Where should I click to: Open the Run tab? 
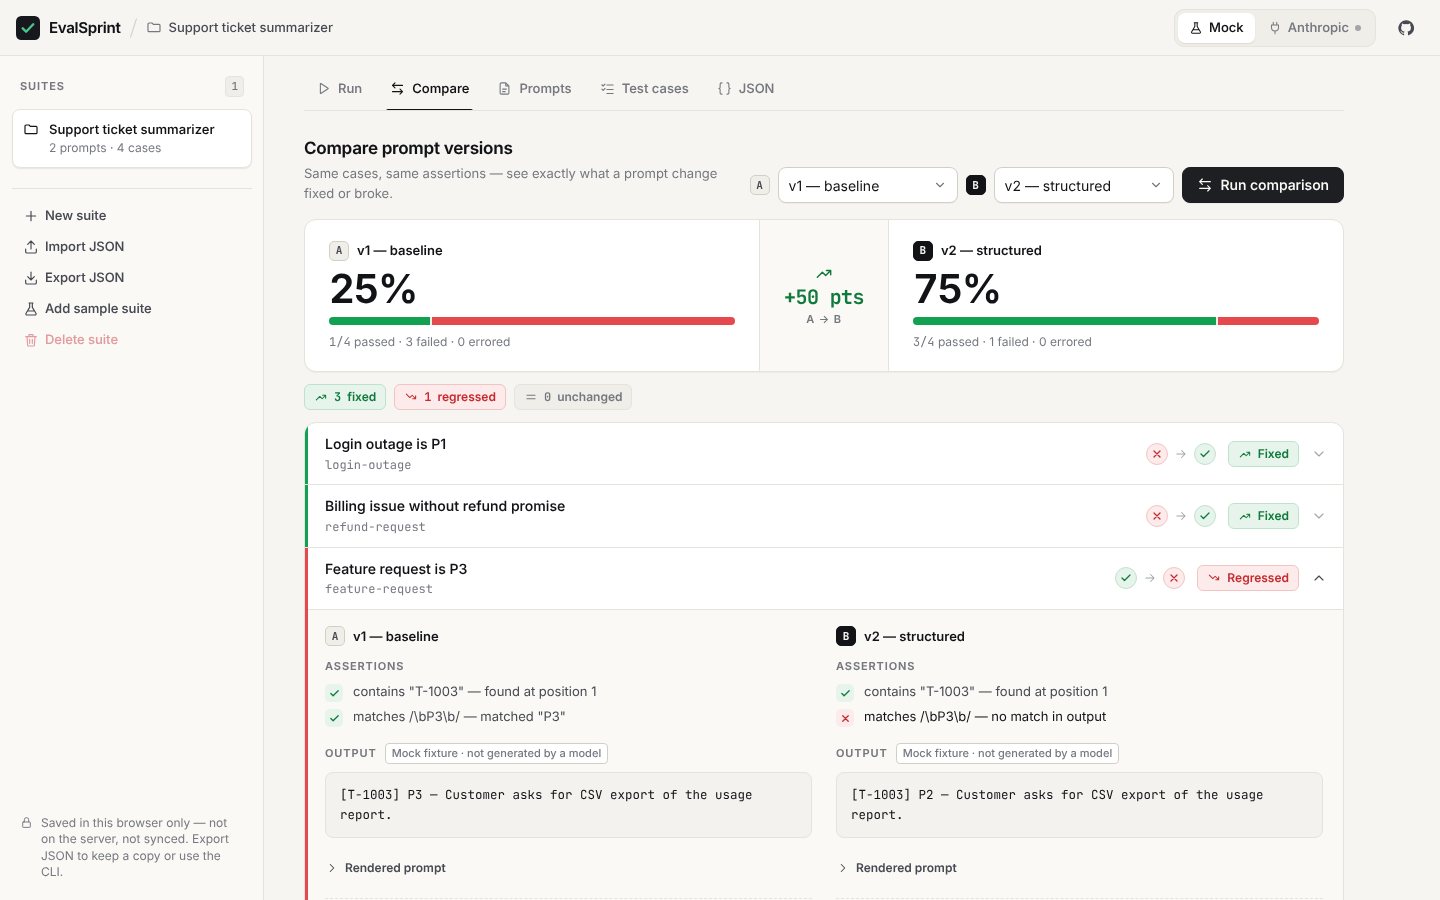pyautogui.click(x=340, y=88)
